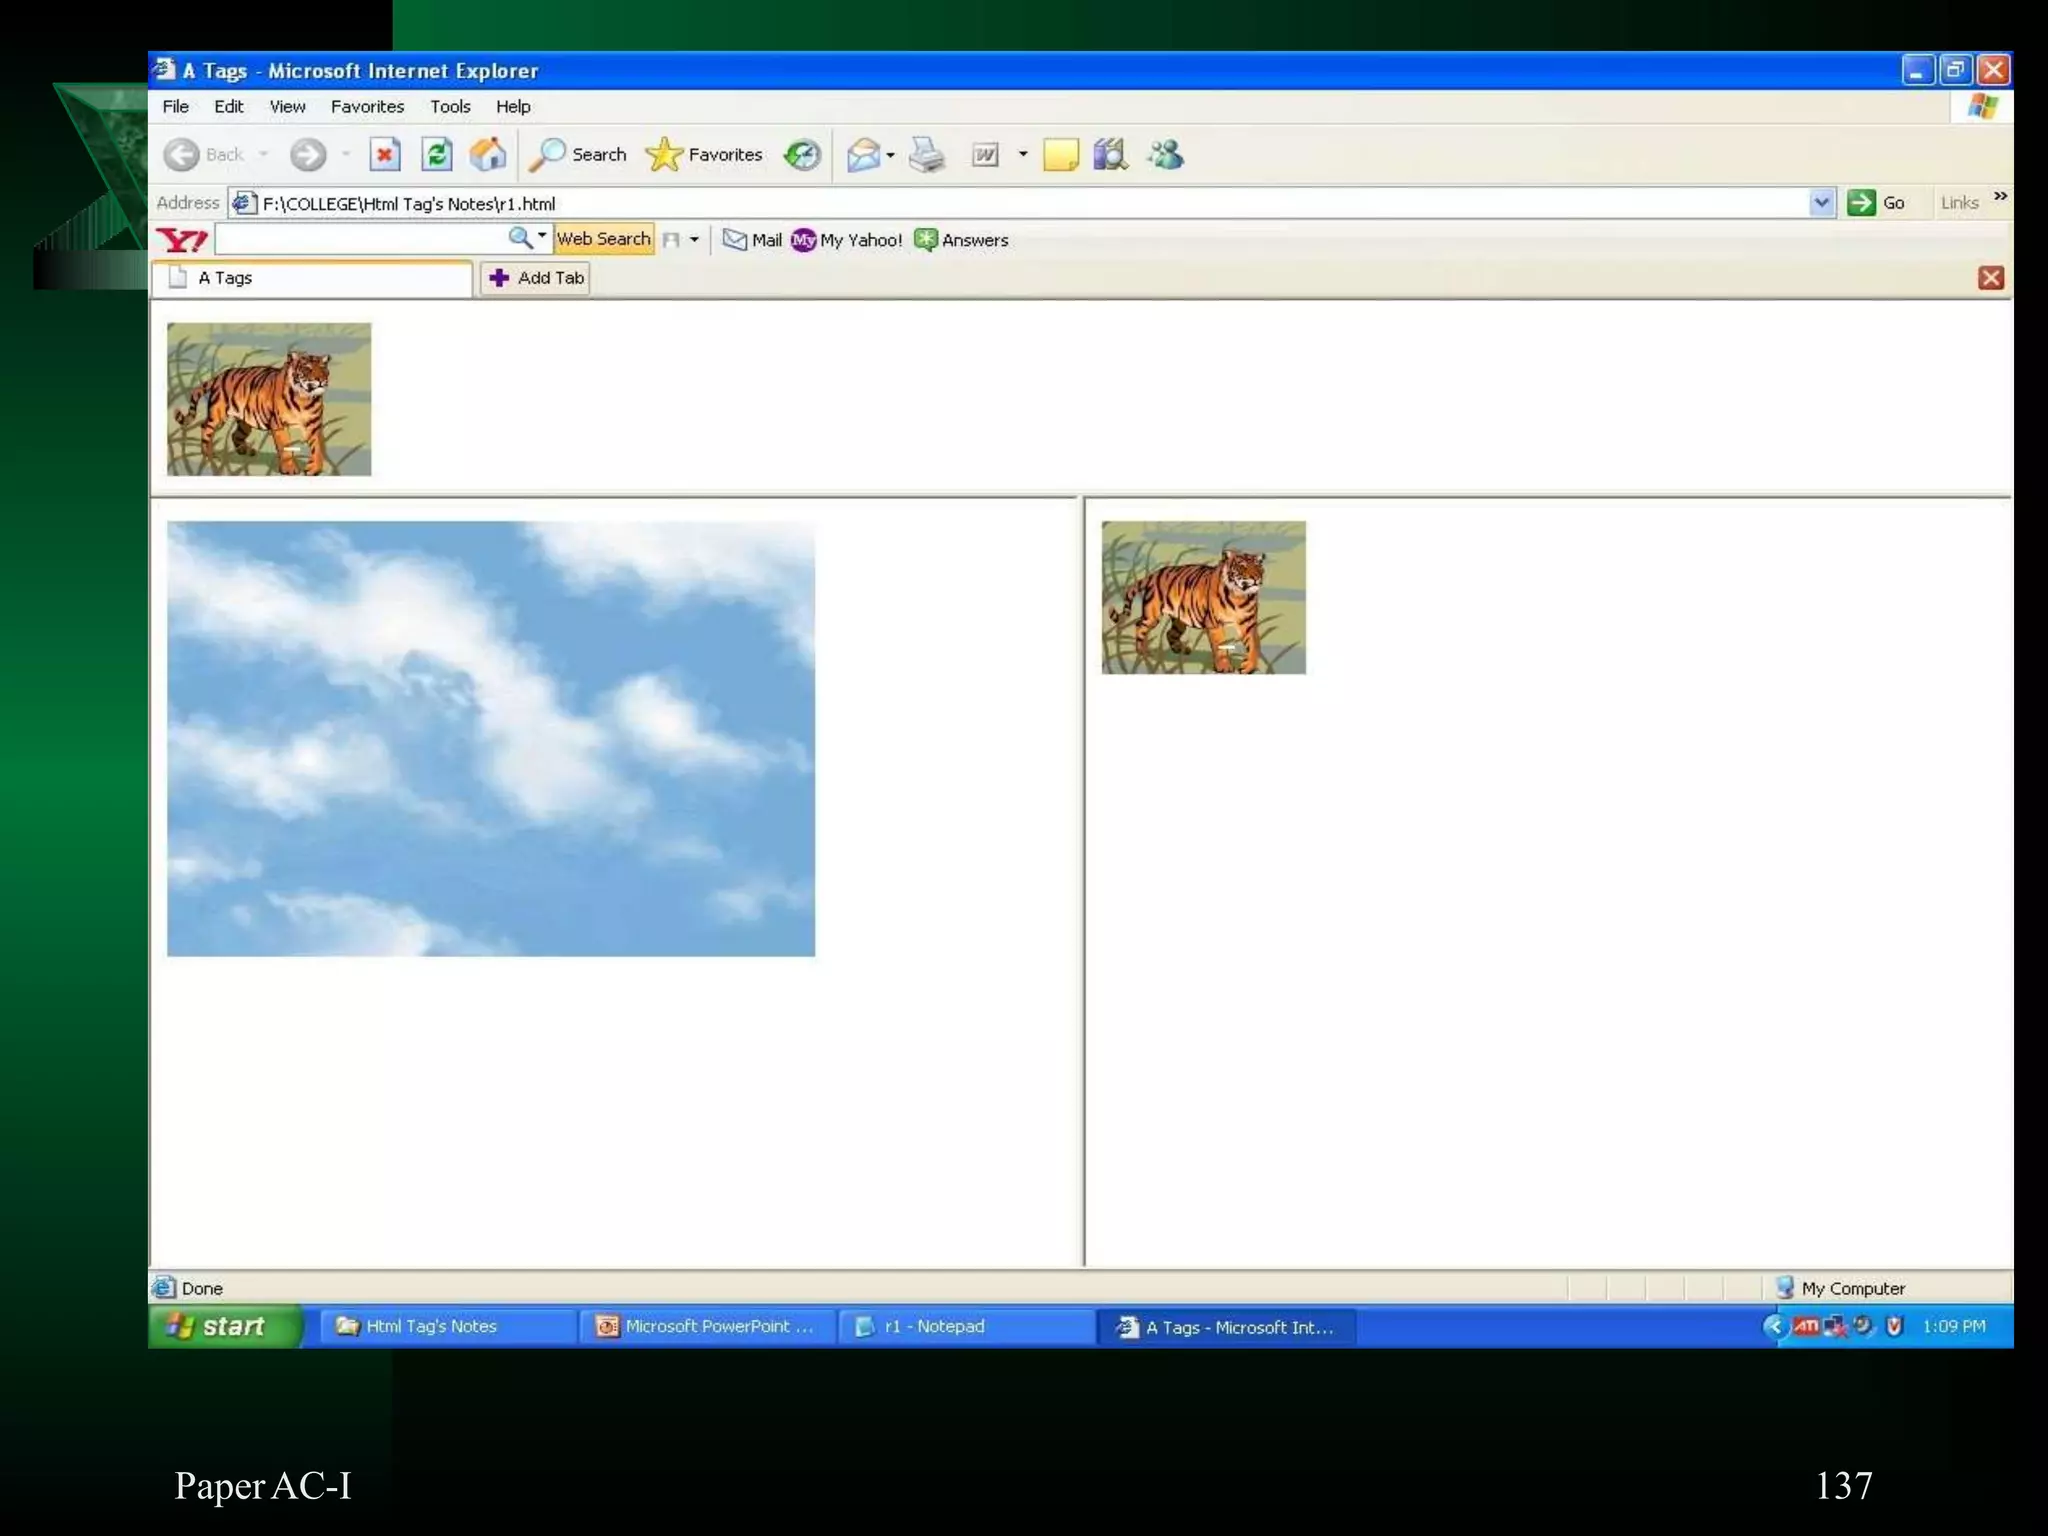Screen dimensions: 2048x1536
Task: Expand the Address bar dropdown
Action: click(1821, 203)
